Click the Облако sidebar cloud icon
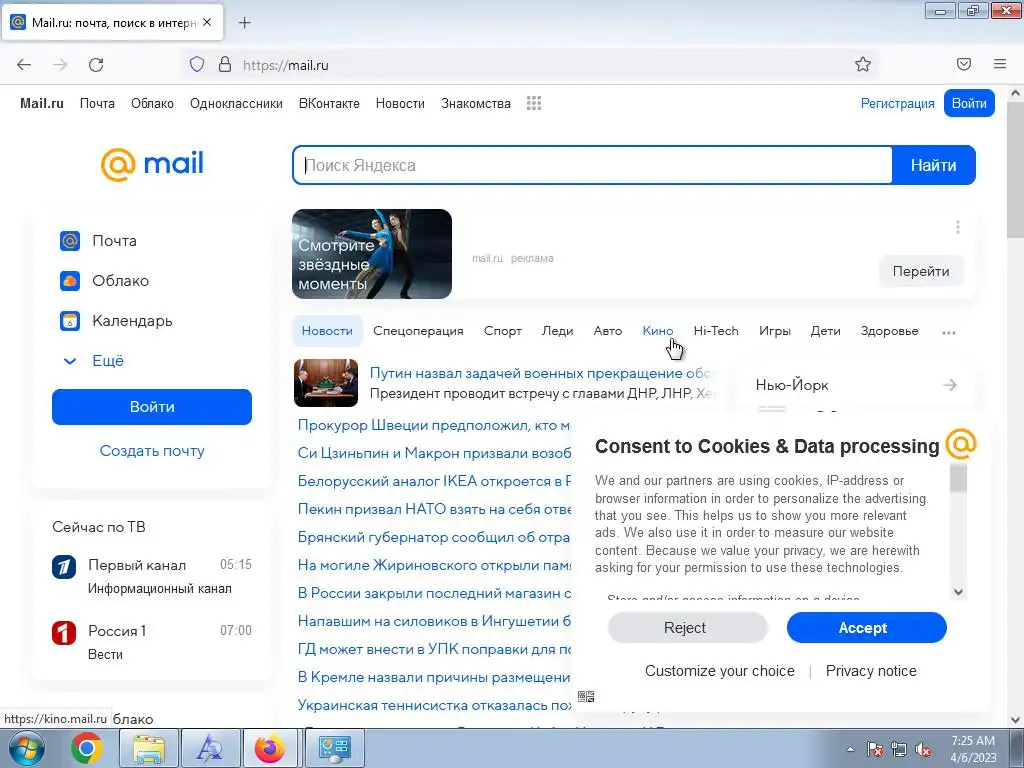 click(x=70, y=281)
